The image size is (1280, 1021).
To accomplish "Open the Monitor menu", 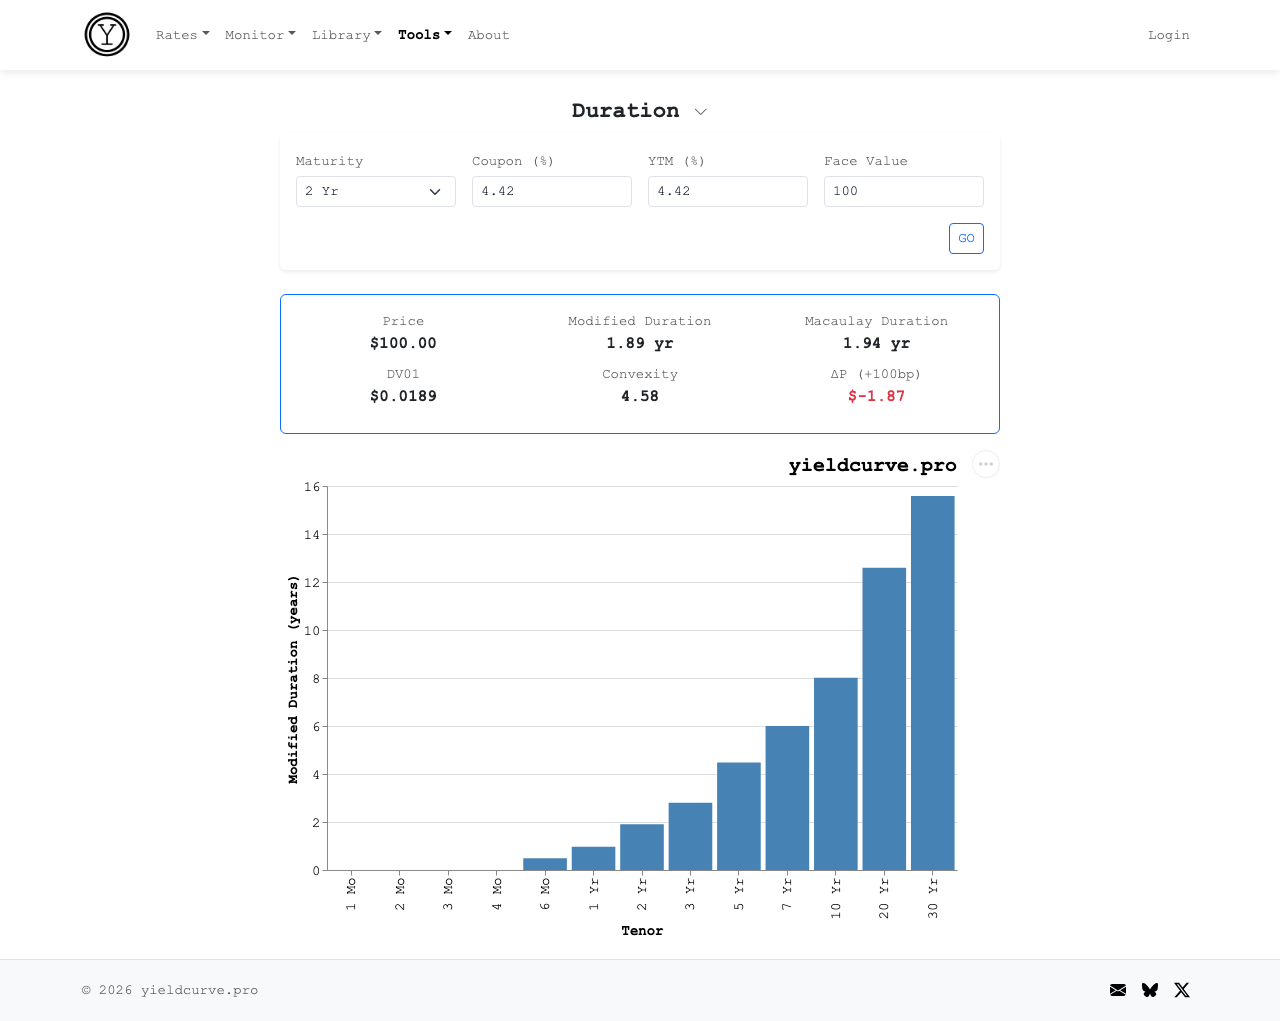I will [260, 35].
